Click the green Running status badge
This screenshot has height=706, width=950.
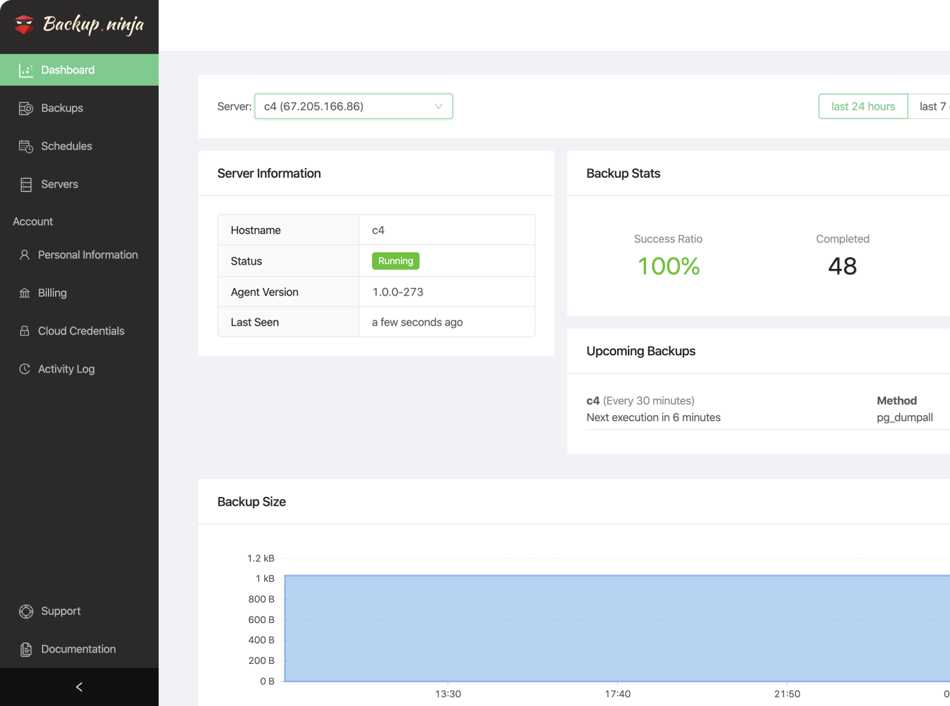pyautogui.click(x=395, y=261)
